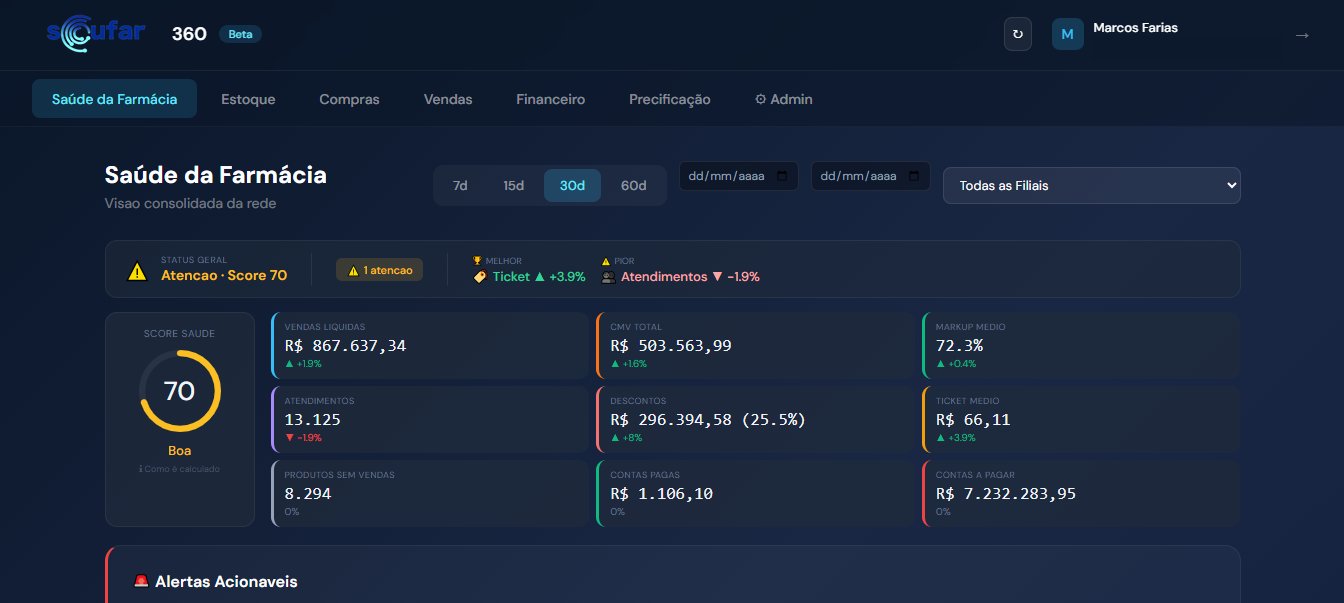The image size is (1344, 603).
Task: Select the 30d period
Action: pos(572,186)
